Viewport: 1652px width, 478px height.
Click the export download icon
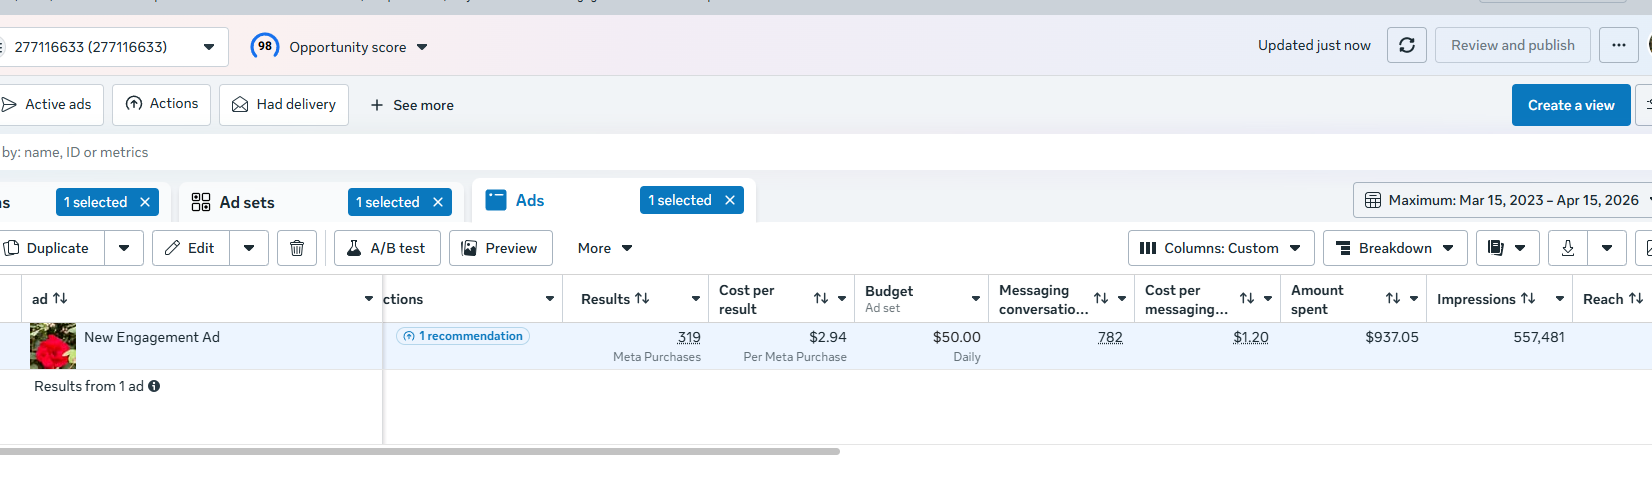[1568, 248]
